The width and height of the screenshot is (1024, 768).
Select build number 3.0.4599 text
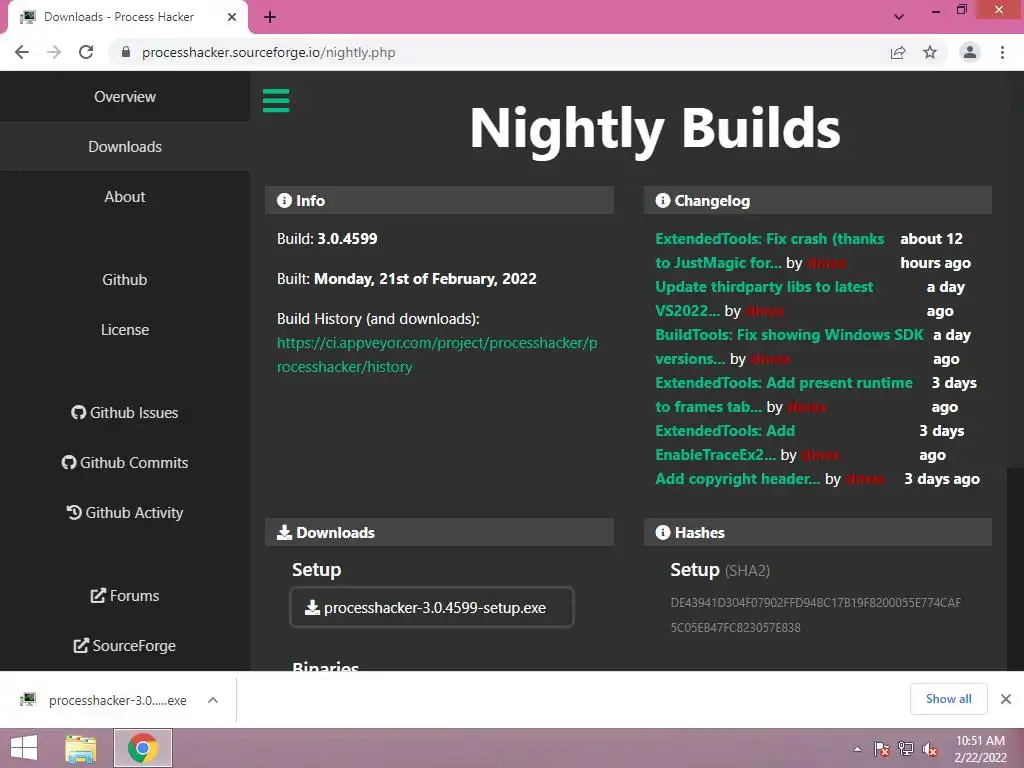point(347,238)
